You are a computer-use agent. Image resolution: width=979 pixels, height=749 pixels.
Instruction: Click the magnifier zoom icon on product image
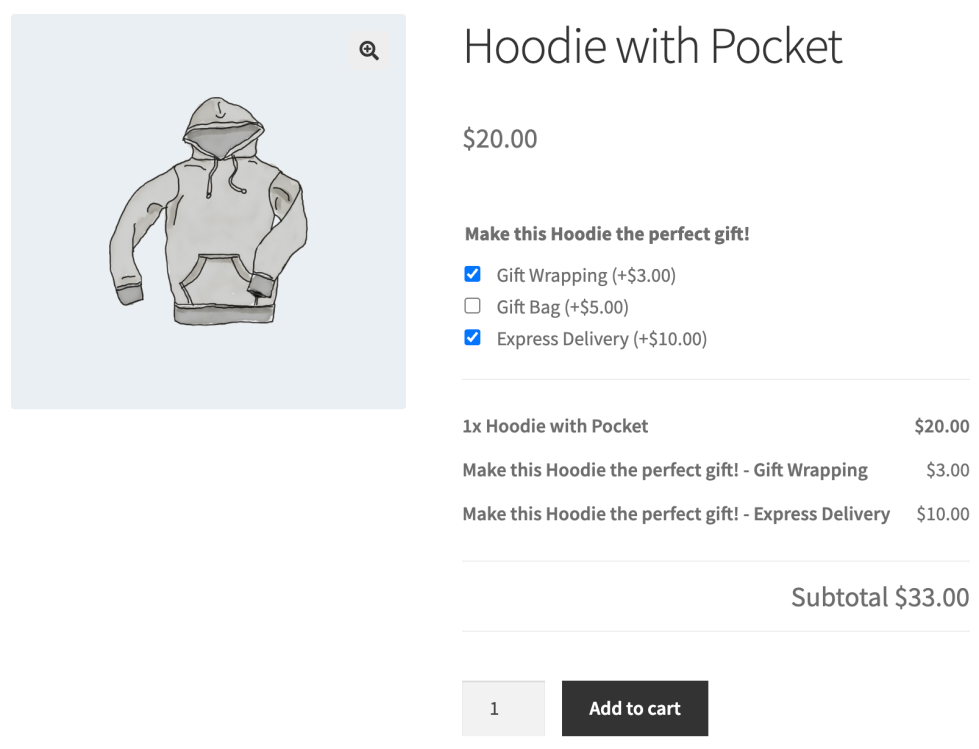click(368, 50)
